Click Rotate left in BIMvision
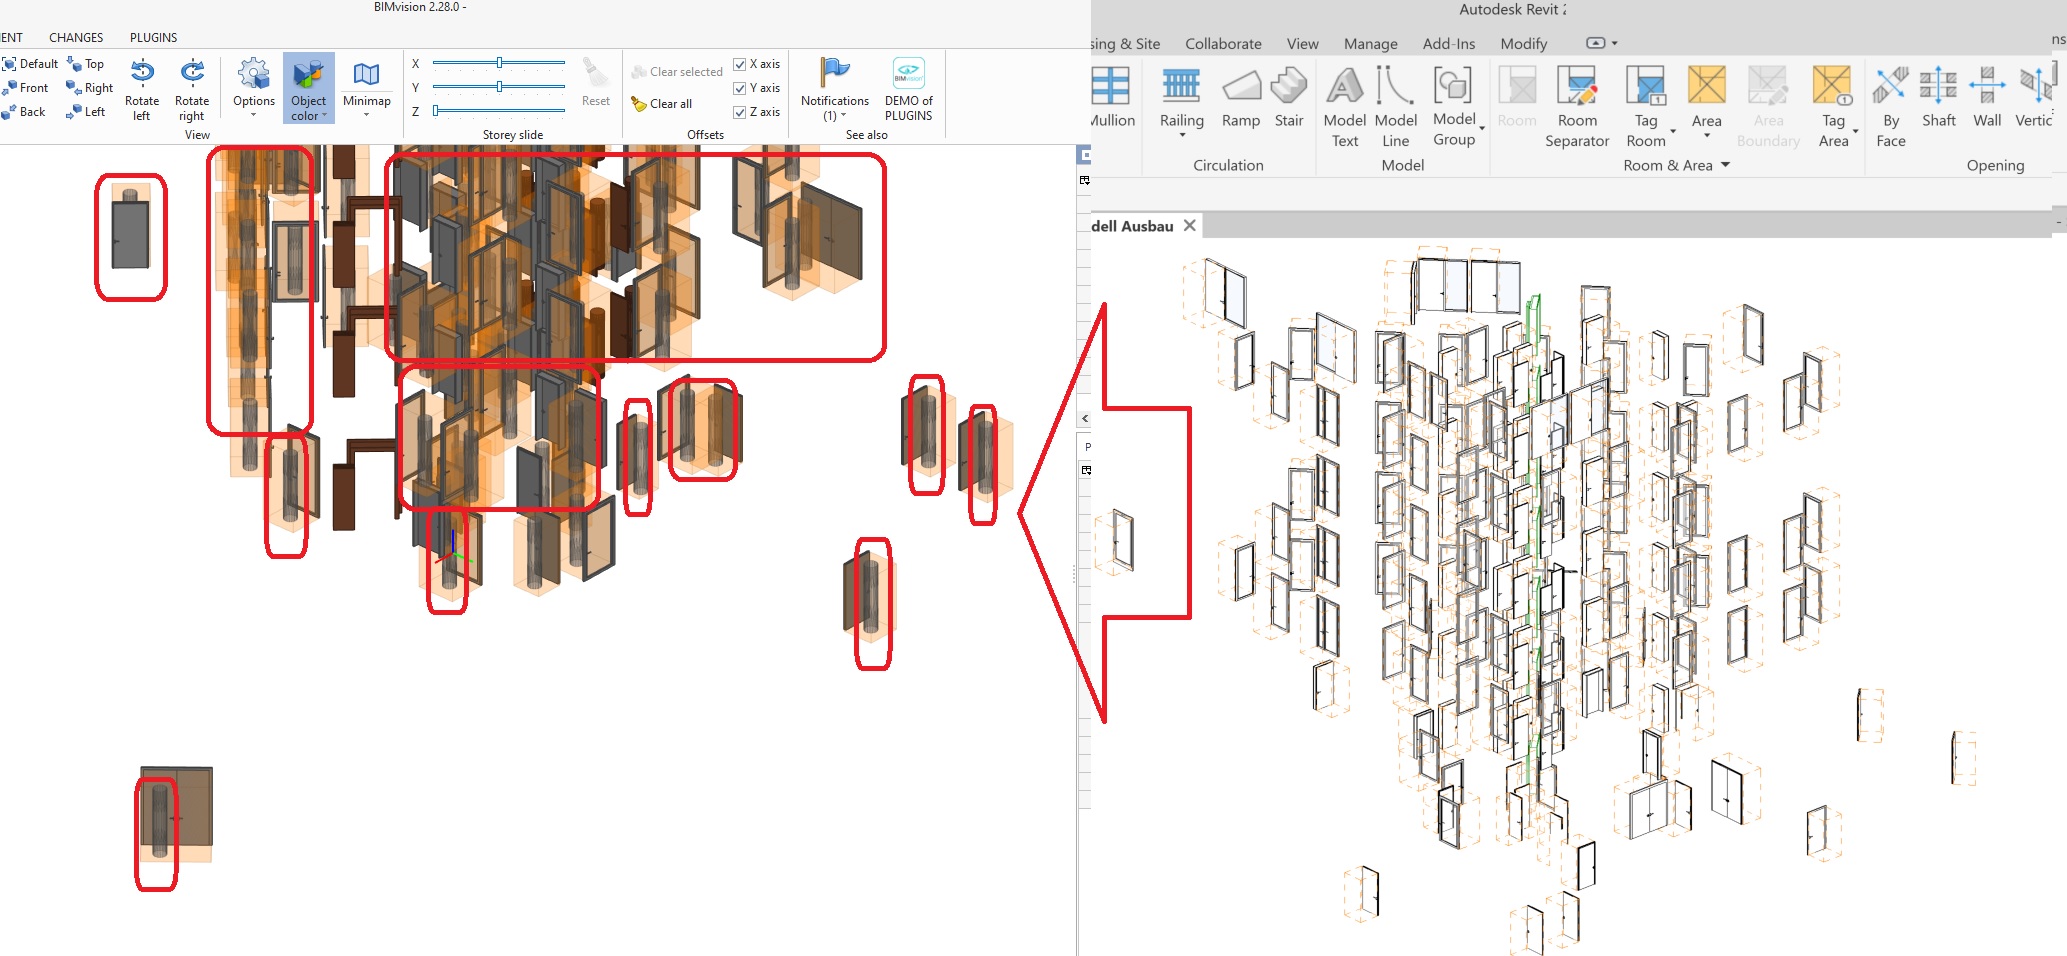The width and height of the screenshot is (2067, 956). [x=141, y=88]
